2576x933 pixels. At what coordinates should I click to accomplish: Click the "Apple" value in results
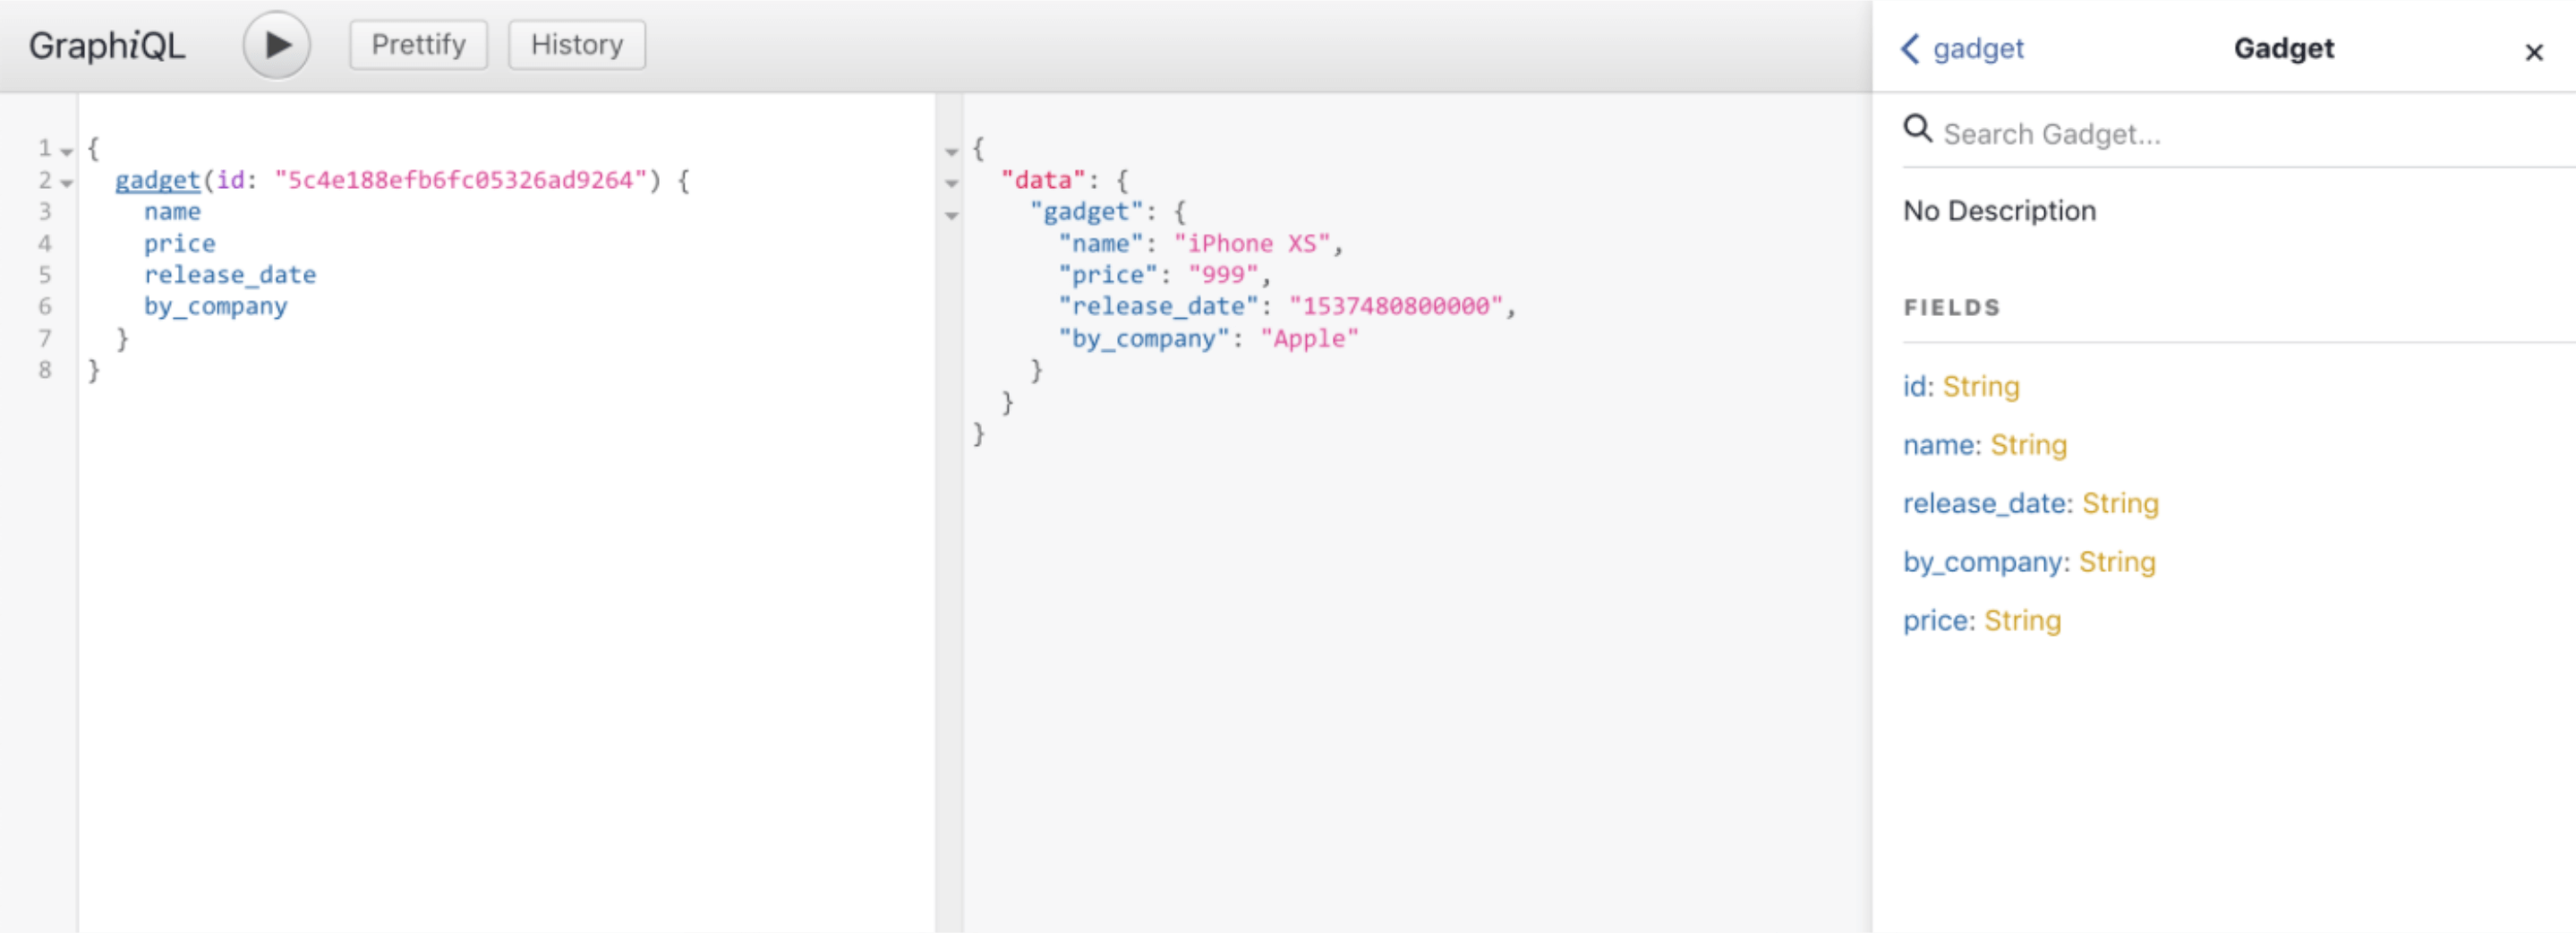pyautogui.click(x=1309, y=339)
